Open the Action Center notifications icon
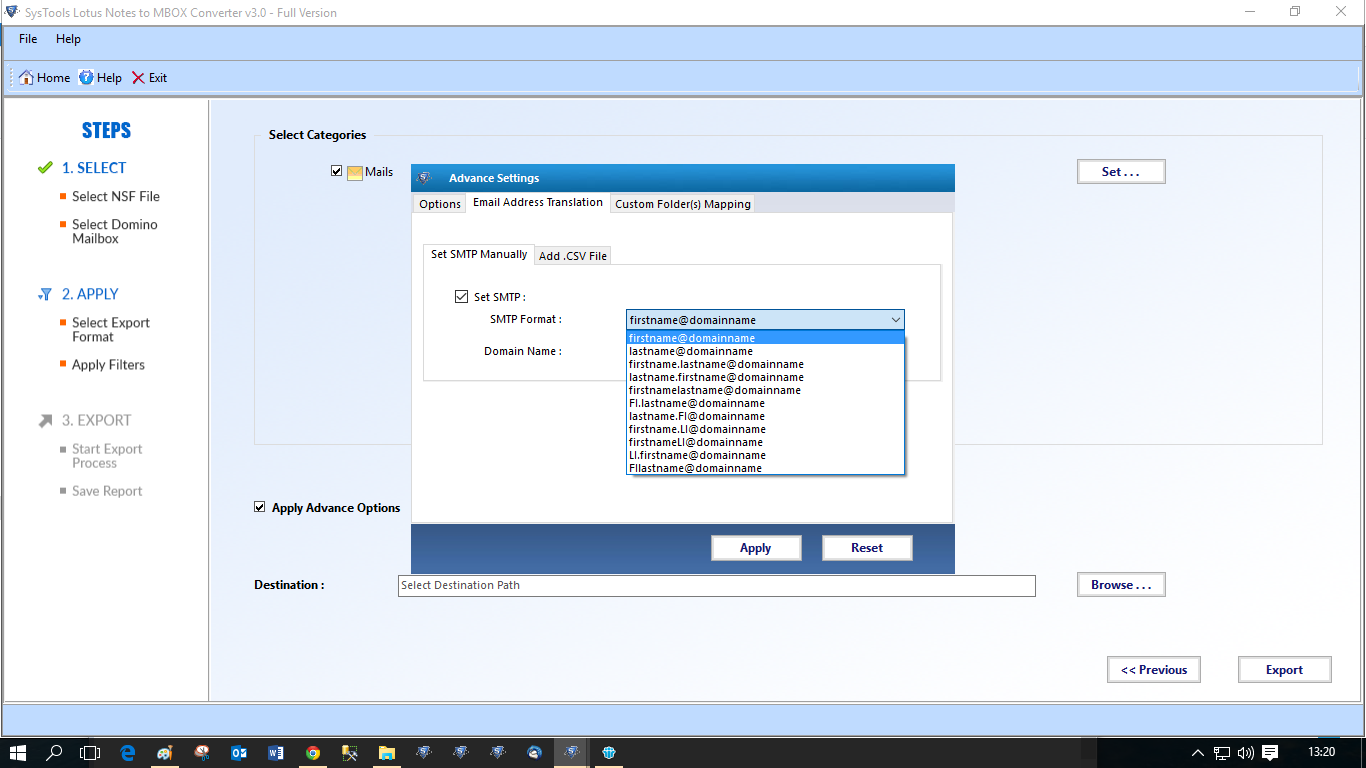 point(1270,753)
